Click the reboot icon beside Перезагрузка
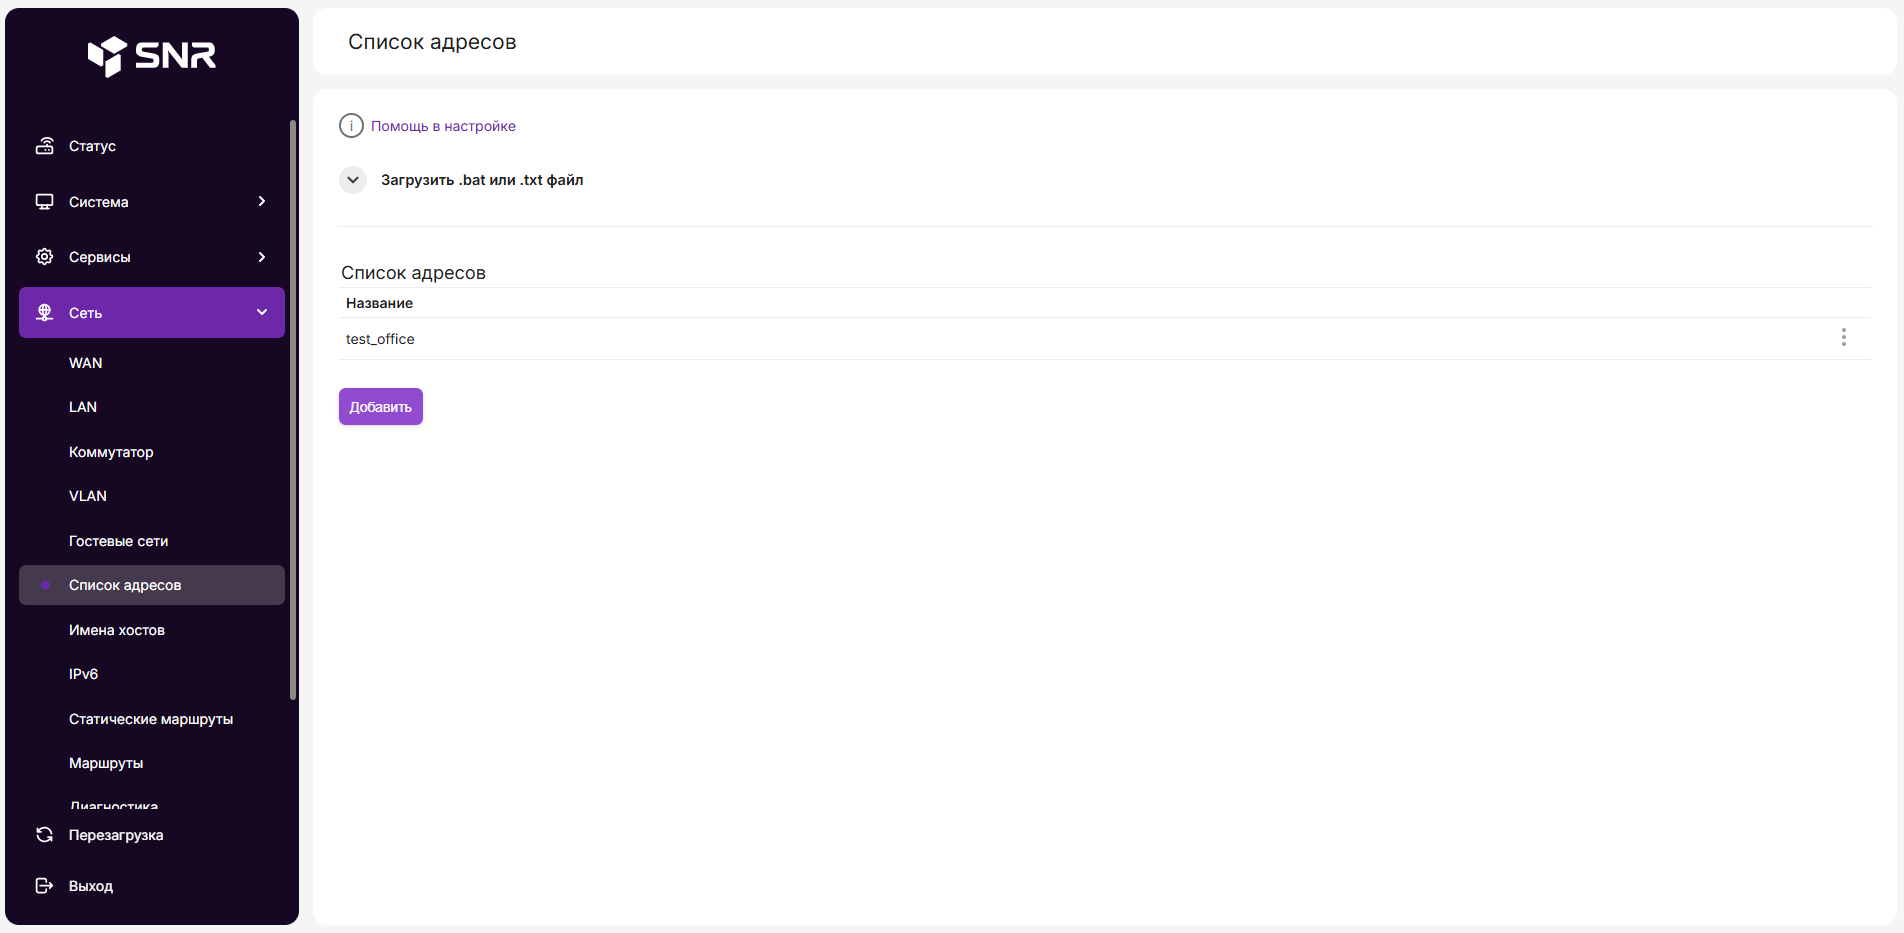 click(45, 835)
